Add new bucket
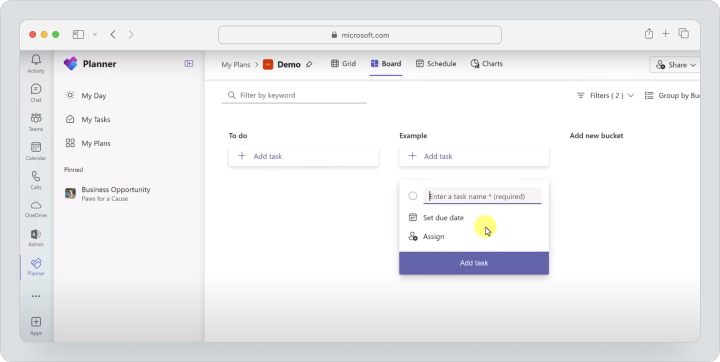The width and height of the screenshot is (720, 362). (596, 136)
